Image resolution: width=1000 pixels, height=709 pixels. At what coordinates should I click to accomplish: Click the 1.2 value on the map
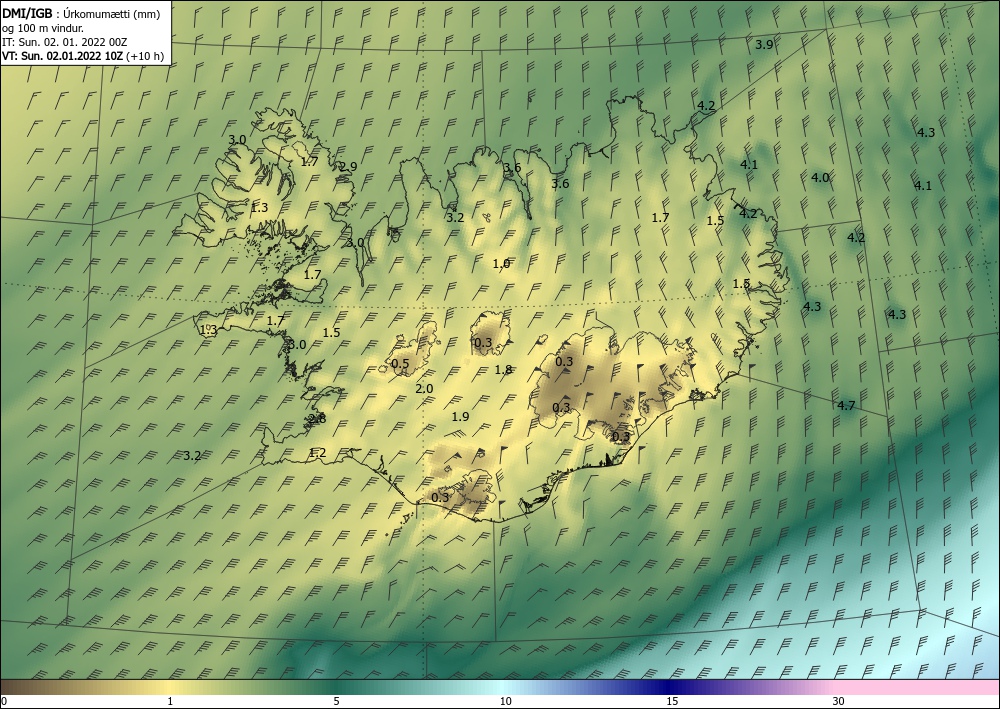click(x=317, y=453)
